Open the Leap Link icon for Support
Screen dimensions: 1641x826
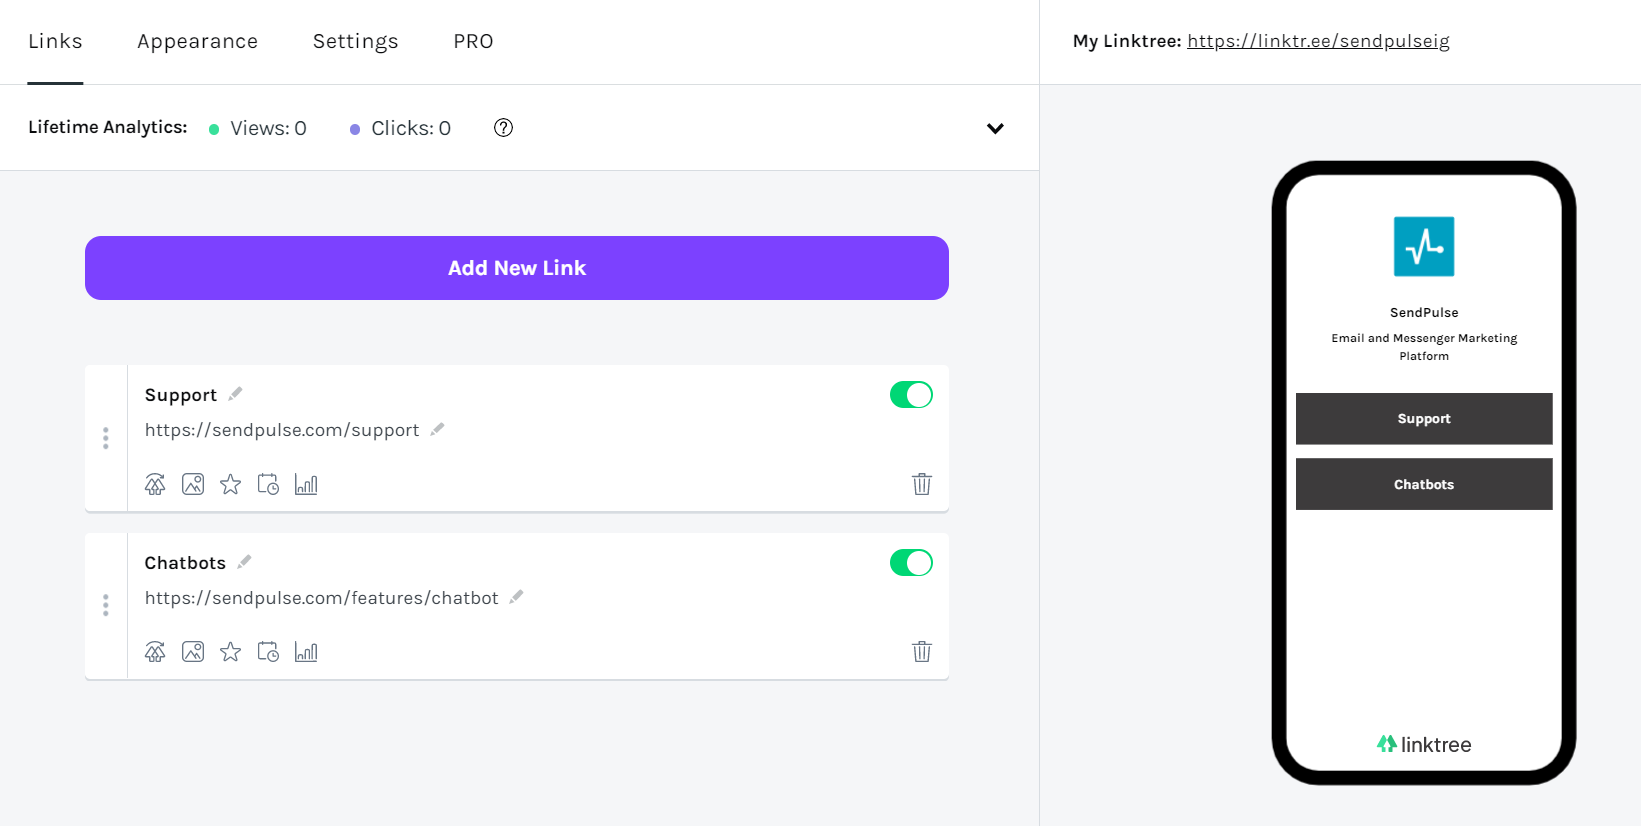(155, 484)
